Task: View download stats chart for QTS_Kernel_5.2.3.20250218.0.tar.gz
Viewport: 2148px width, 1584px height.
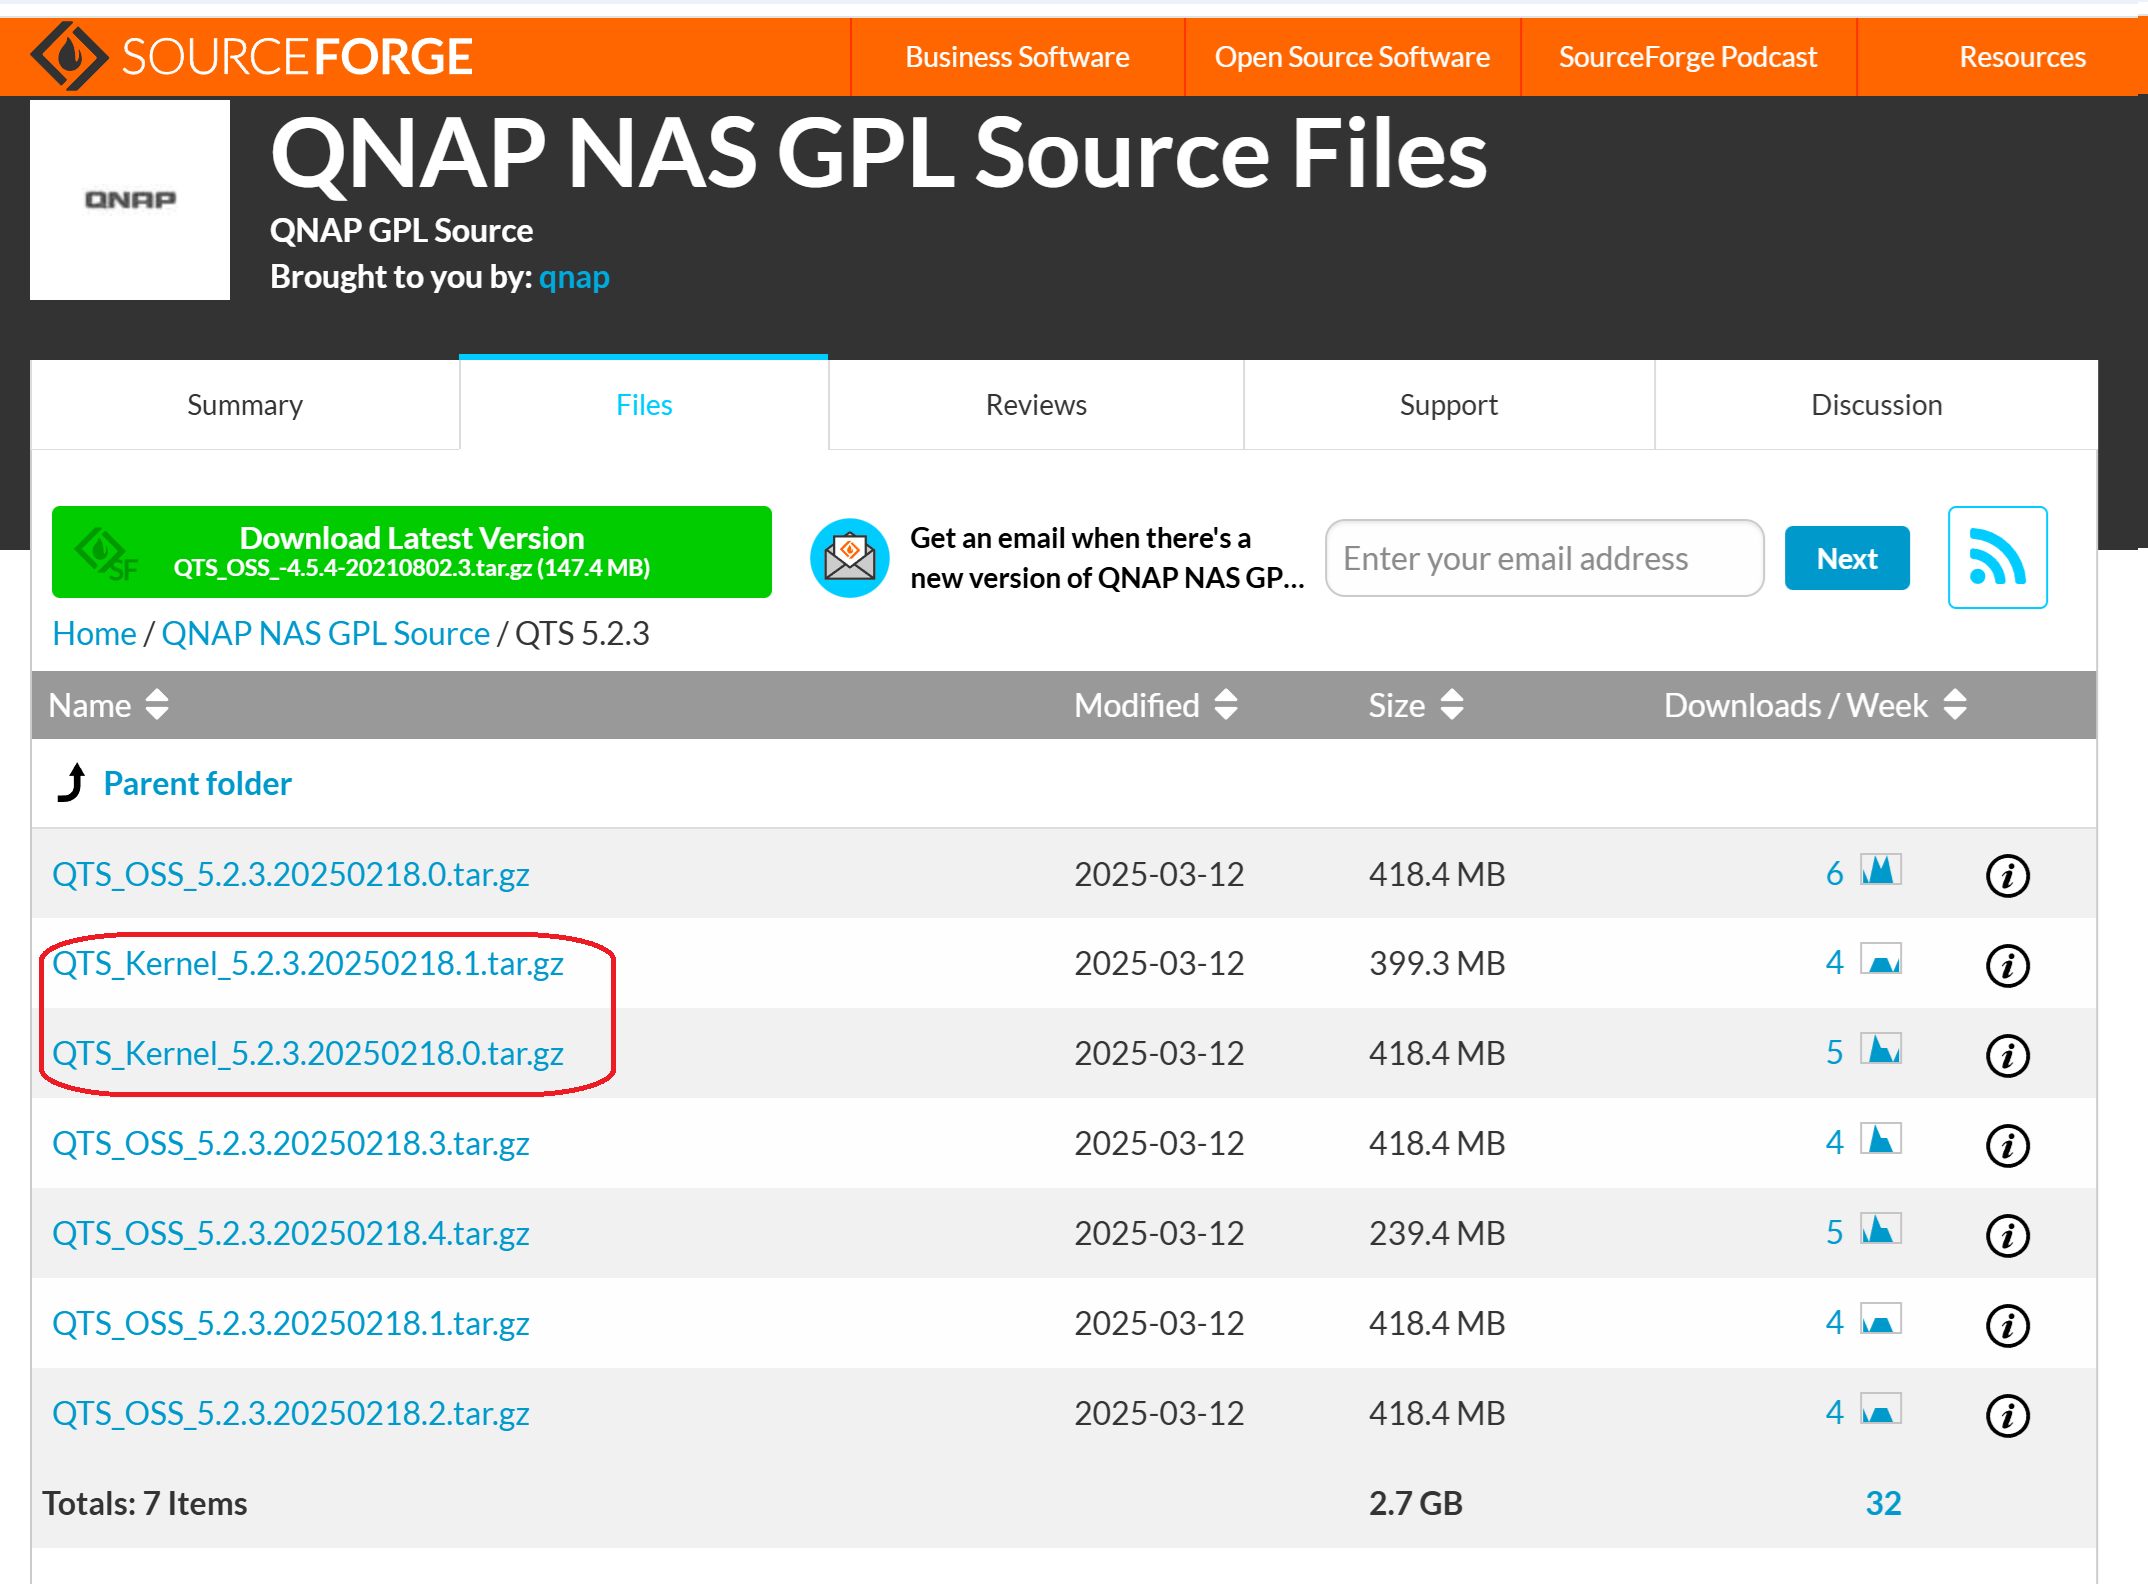Action: (x=1880, y=1050)
